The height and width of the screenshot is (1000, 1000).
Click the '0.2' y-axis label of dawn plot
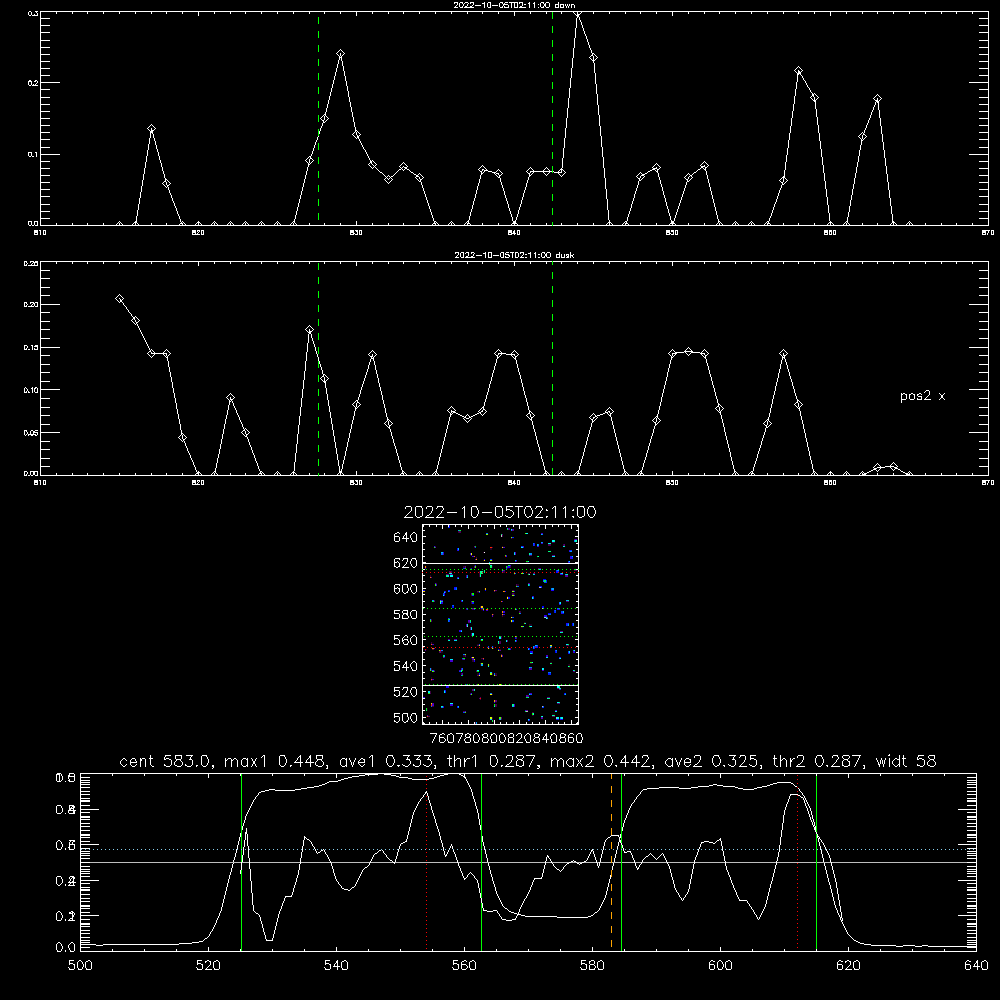[x=33, y=82]
